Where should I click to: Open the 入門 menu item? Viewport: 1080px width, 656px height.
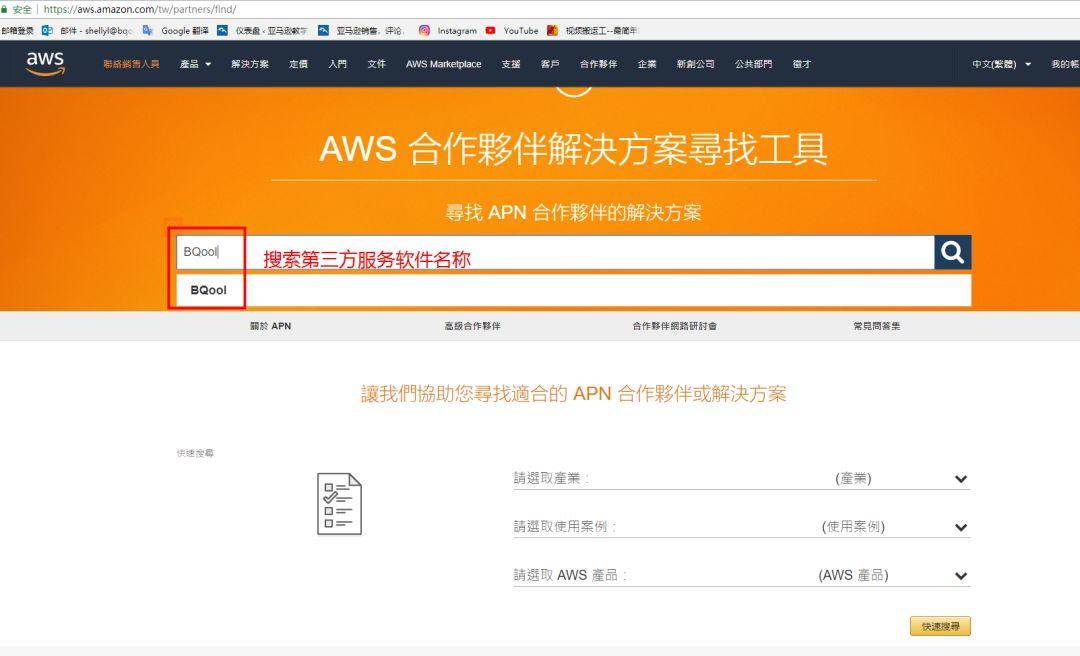point(338,64)
